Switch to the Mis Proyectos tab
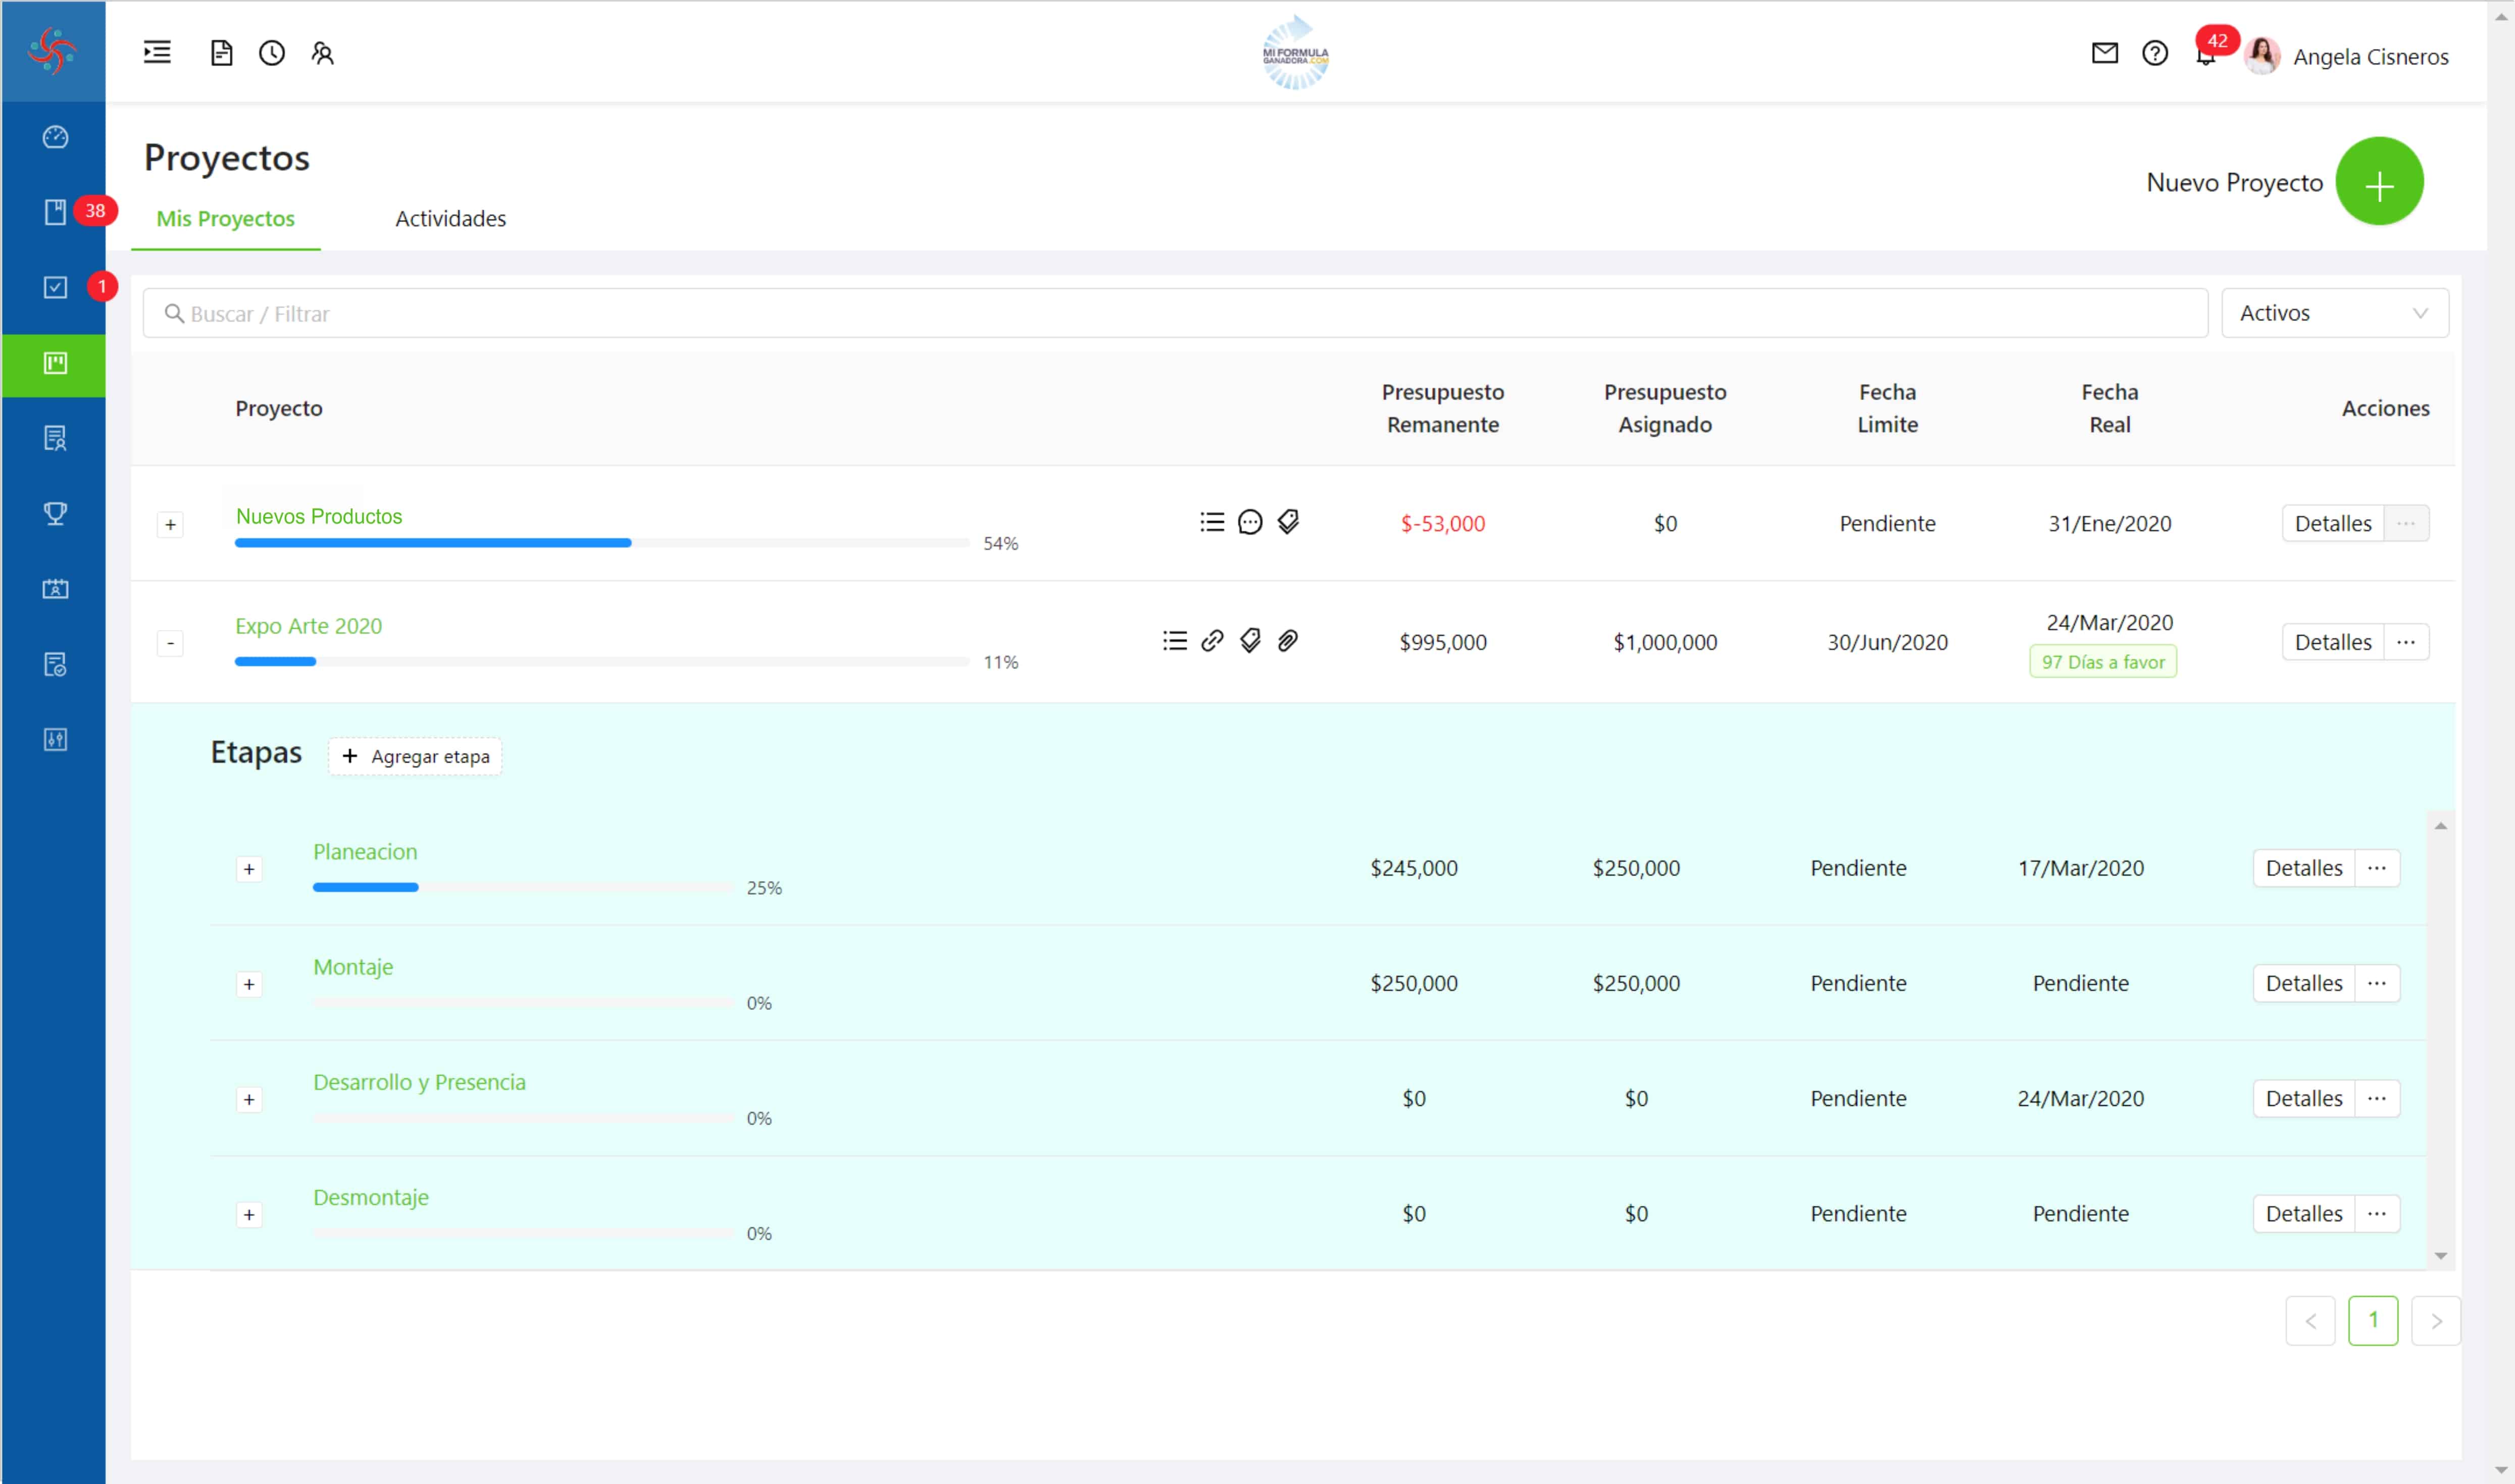Image resolution: width=2515 pixels, height=1484 pixels. (225, 218)
